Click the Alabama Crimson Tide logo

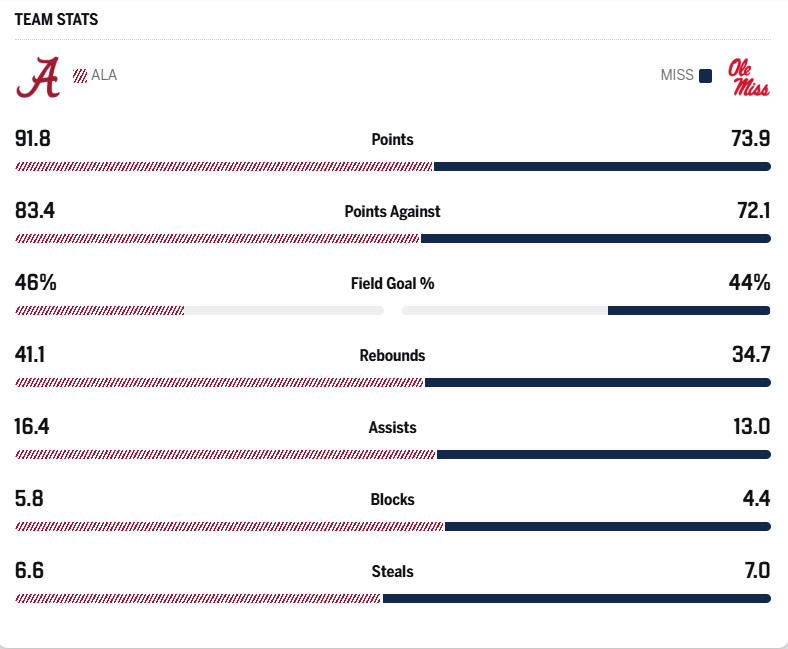(x=38, y=76)
